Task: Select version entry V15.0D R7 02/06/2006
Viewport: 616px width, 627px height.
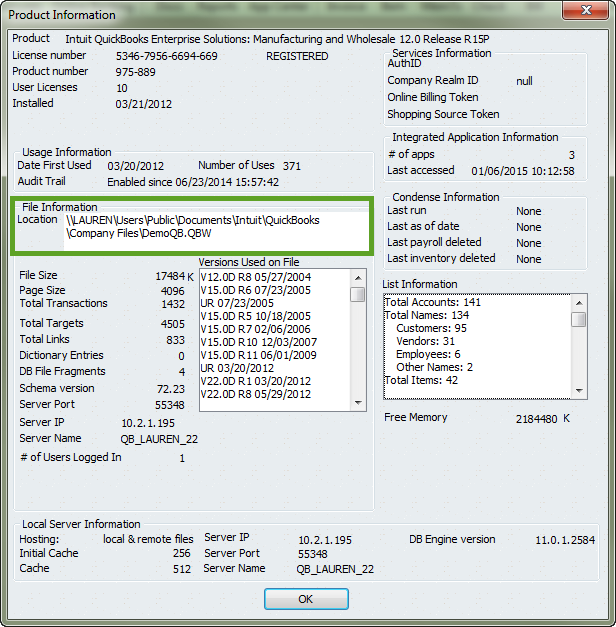Action: 255,329
